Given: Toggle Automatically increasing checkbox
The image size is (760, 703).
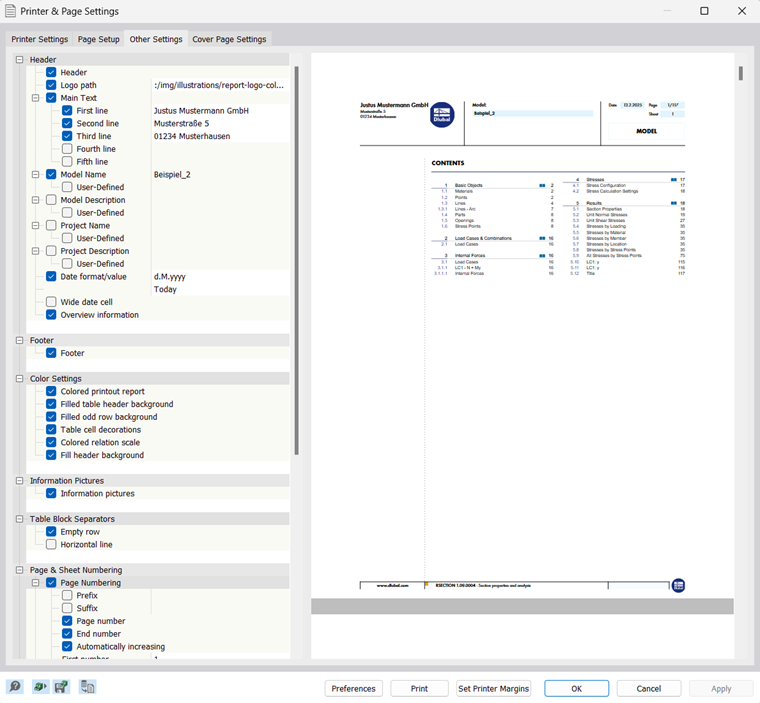Looking at the screenshot, I should tap(67, 646).
